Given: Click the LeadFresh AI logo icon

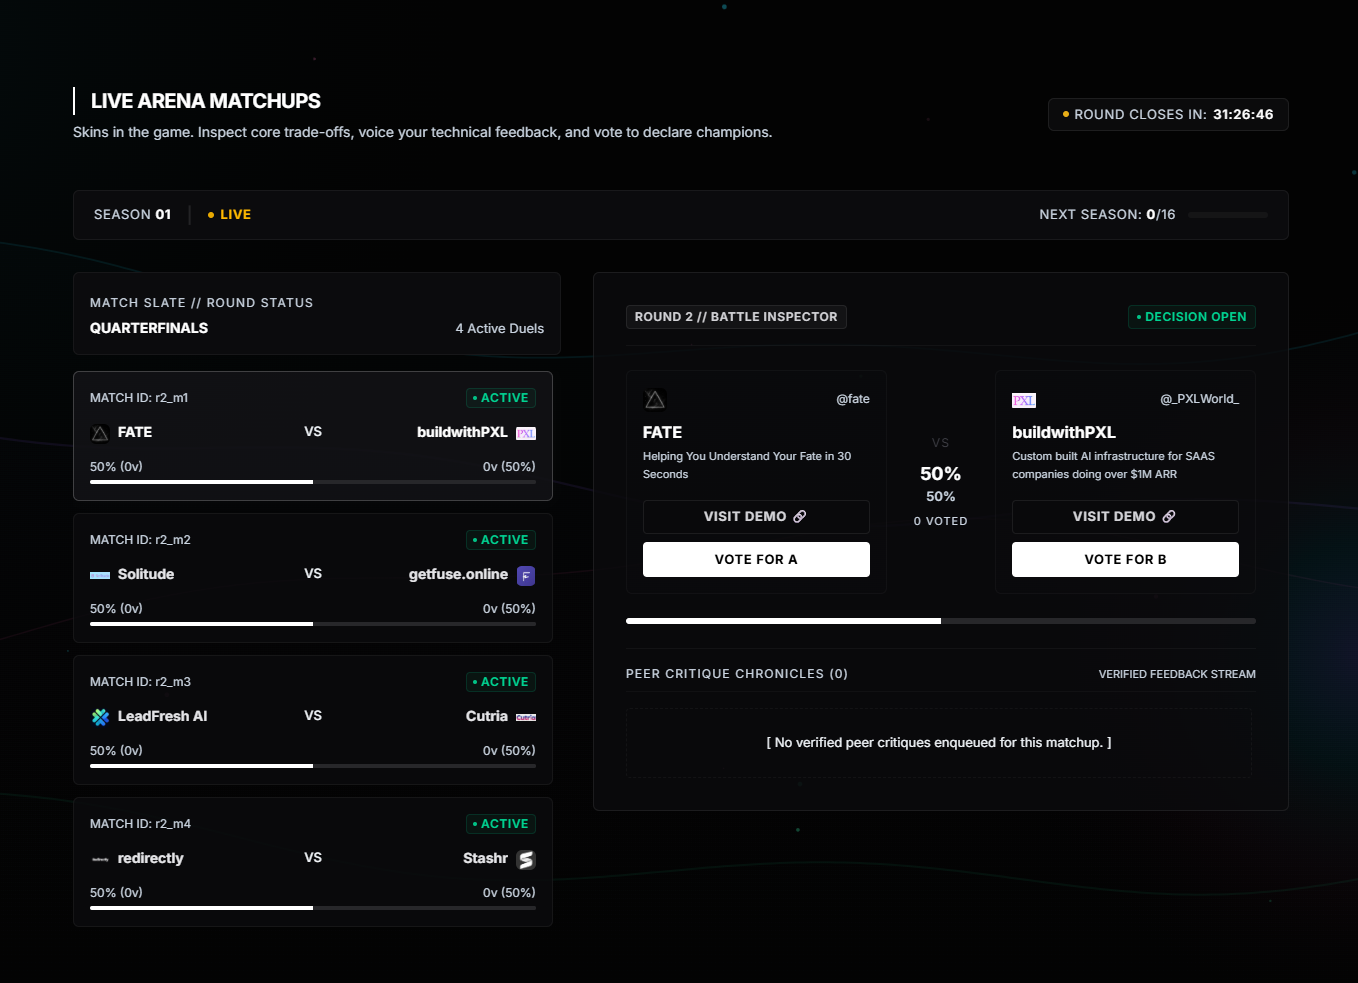Looking at the screenshot, I should coord(100,717).
